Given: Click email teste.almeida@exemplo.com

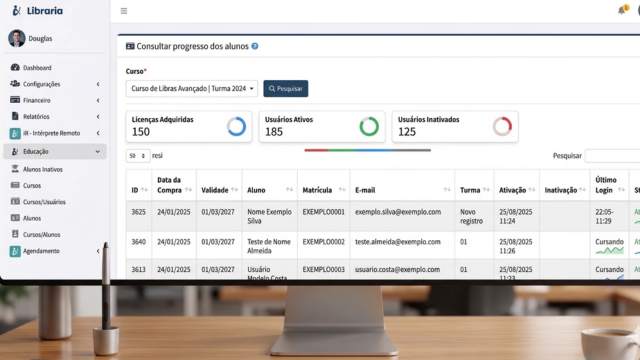Looking at the screenshot, I should [398, 242].
